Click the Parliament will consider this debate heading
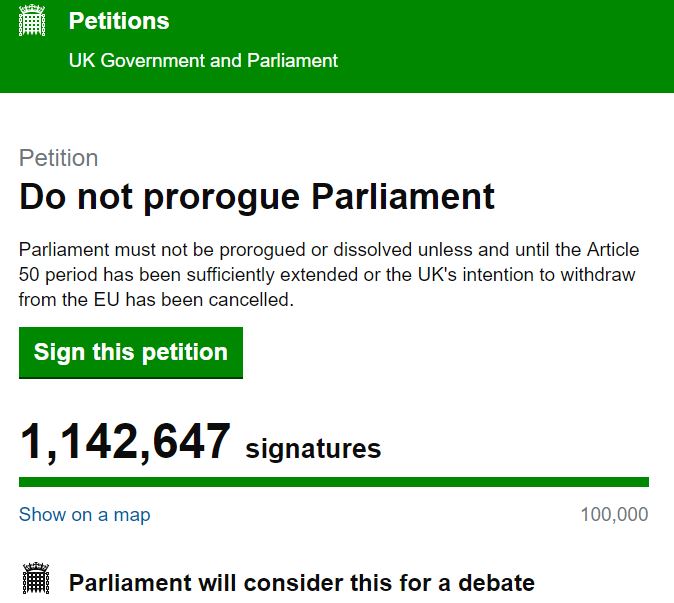The height and width of the screenshot is (603, 674). [x=301, y=582]
